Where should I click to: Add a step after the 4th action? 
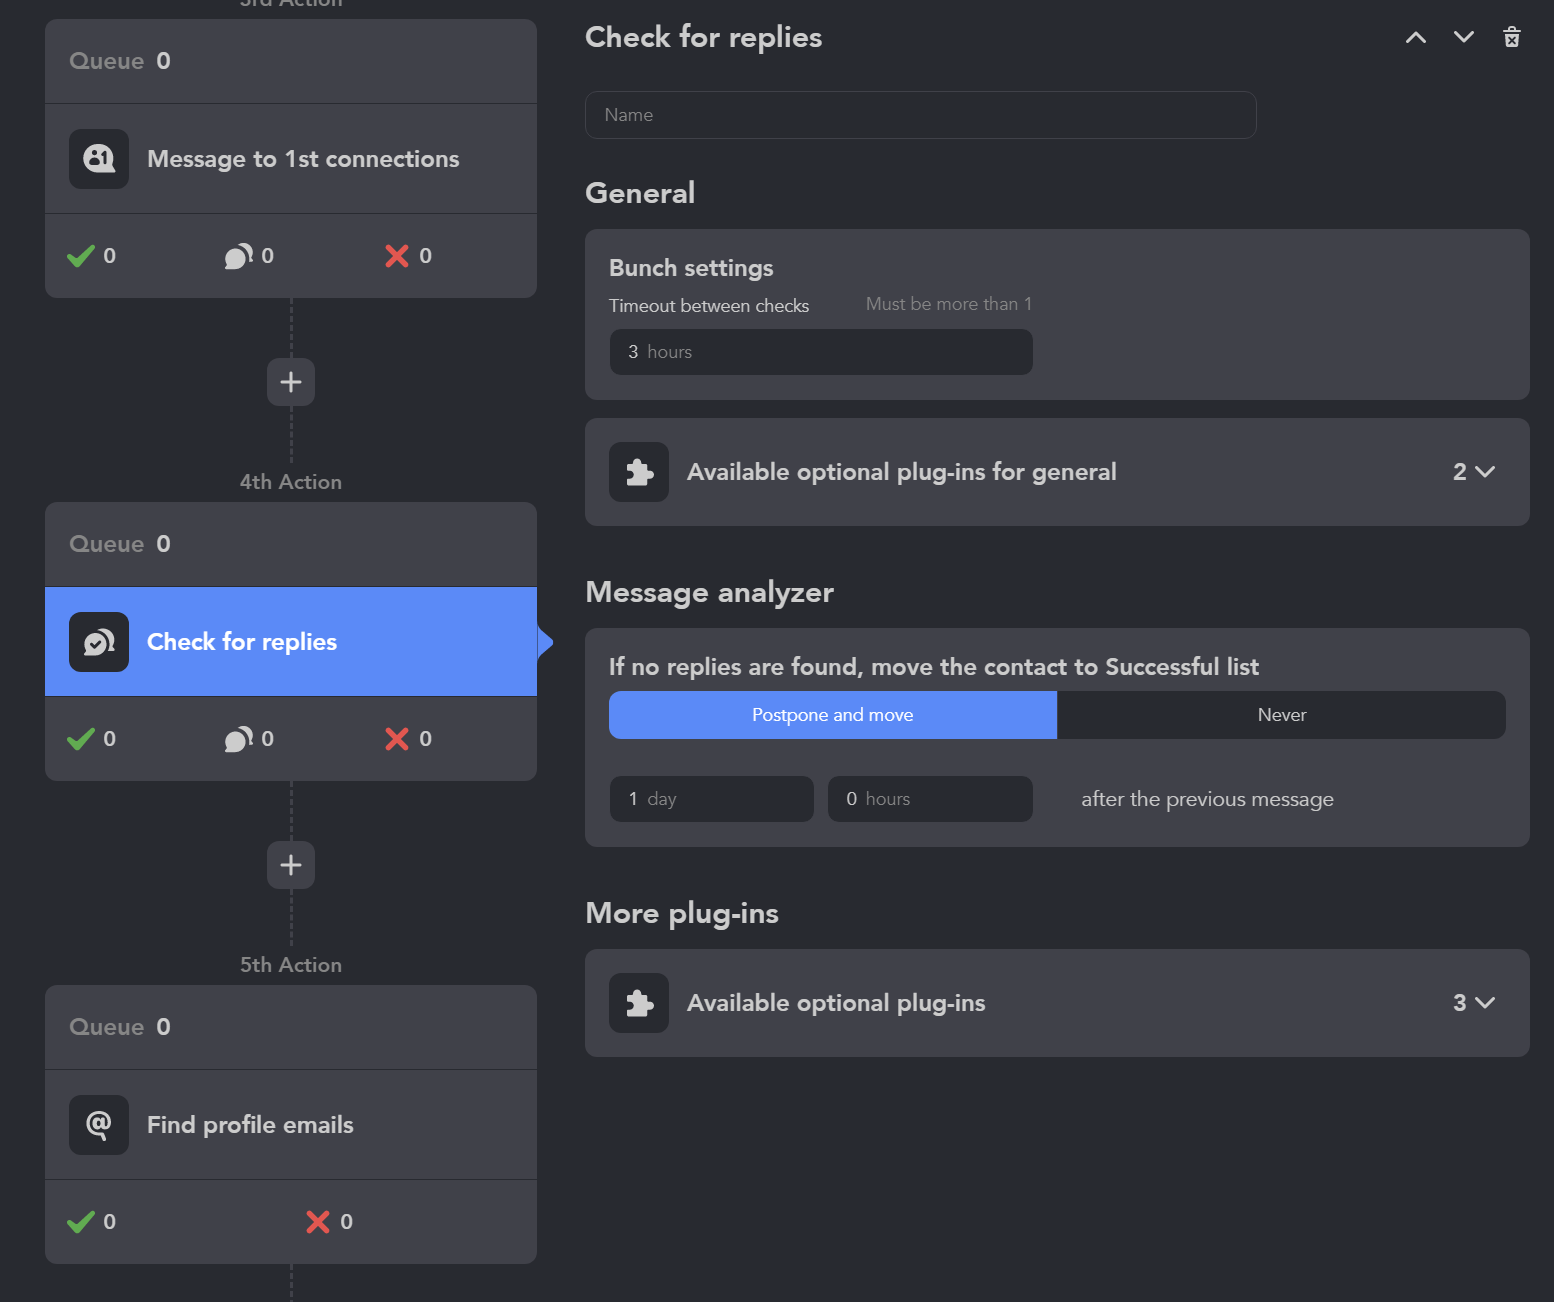tap(291, 865)
